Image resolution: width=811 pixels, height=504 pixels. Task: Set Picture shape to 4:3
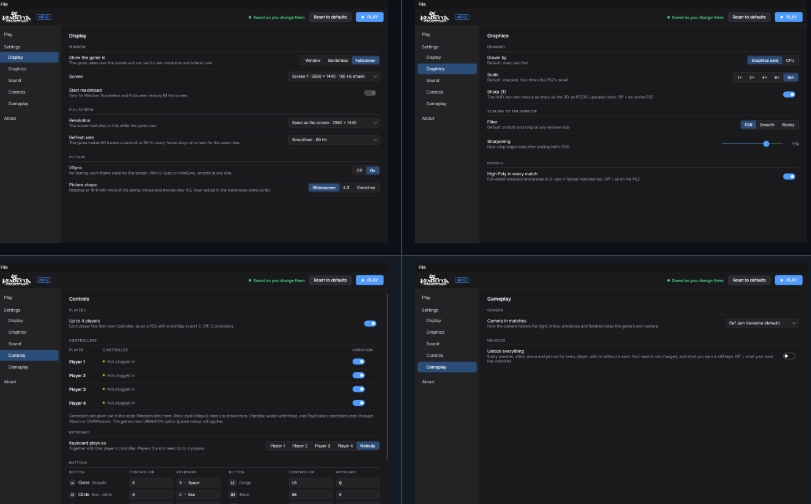346,187
